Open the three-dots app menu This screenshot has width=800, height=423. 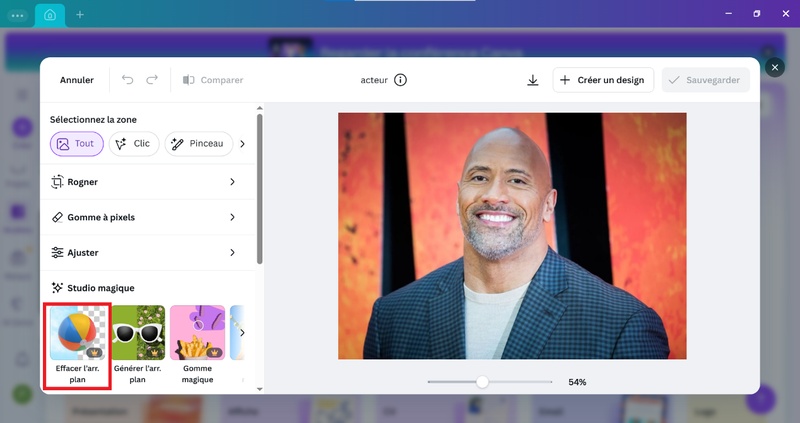[x=17, y=15]
